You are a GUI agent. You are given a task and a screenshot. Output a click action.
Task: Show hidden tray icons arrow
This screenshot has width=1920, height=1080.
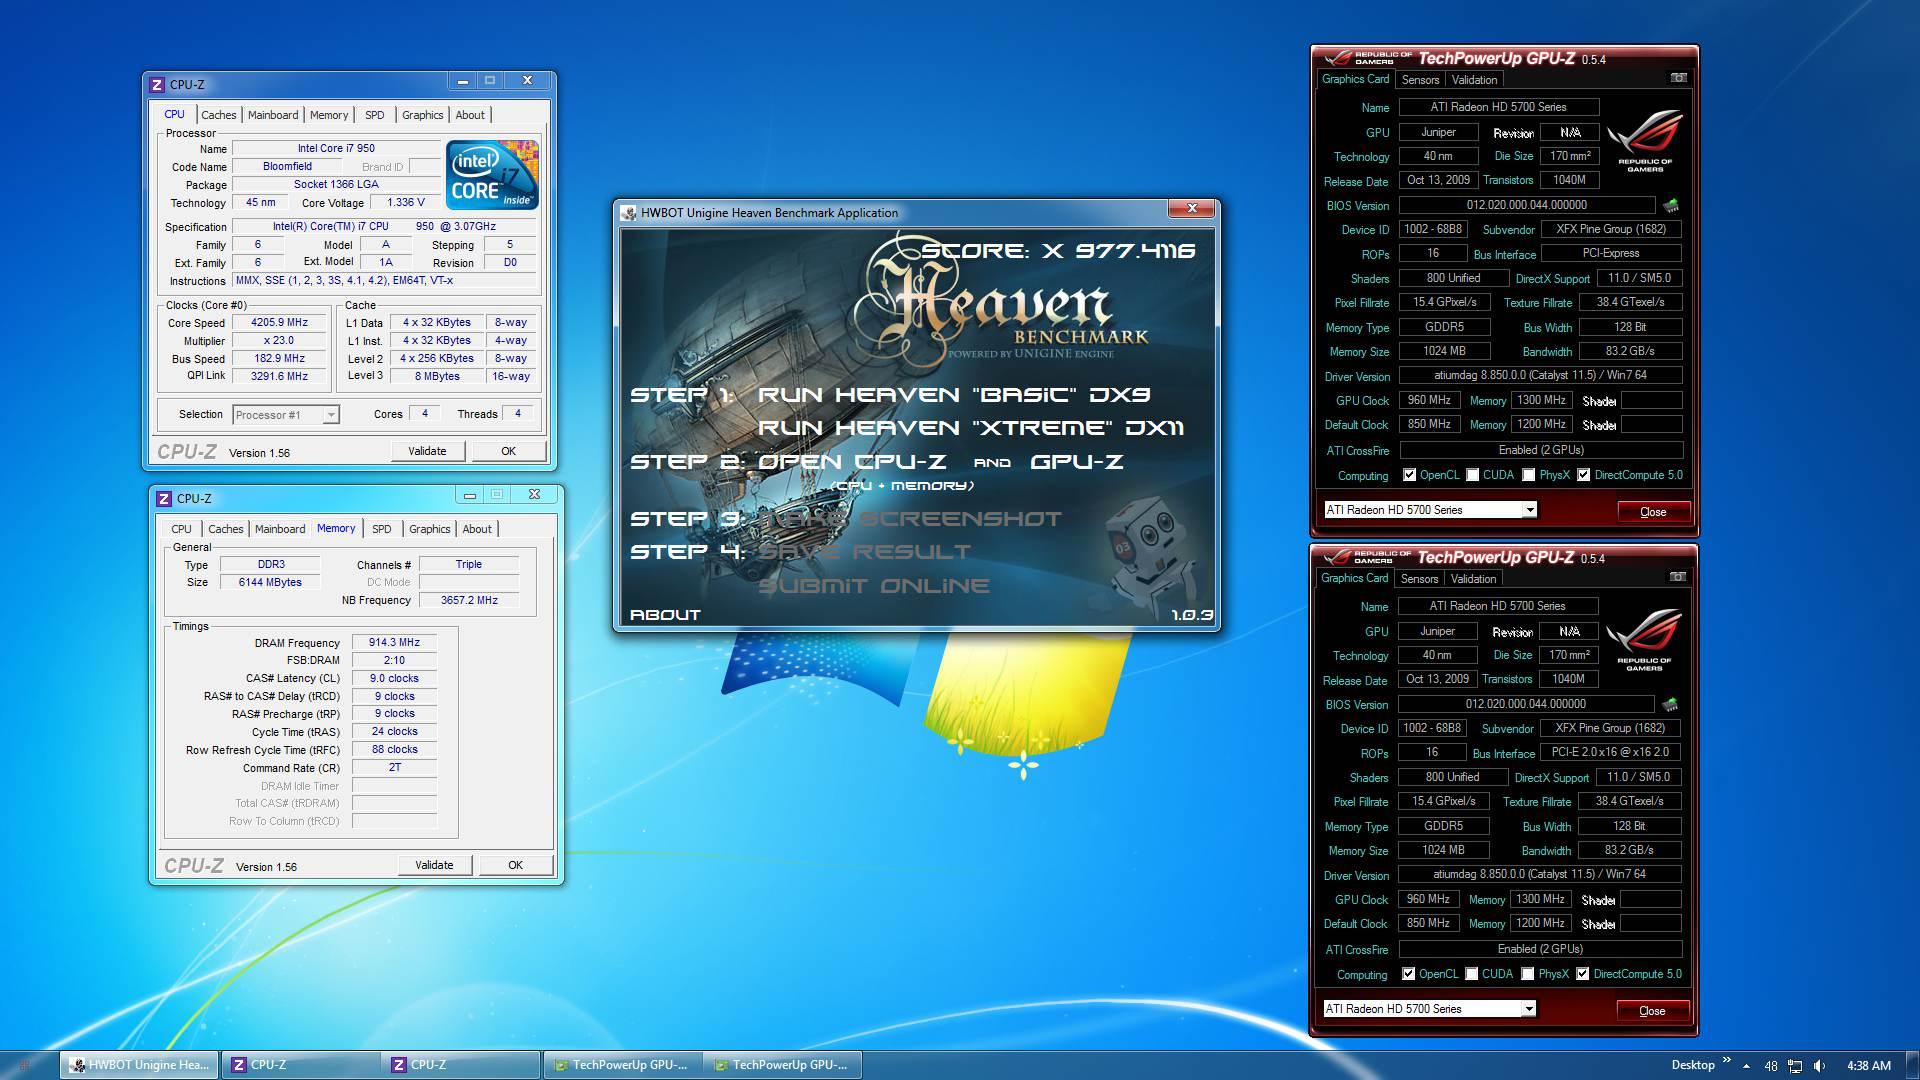pyautogui.click(x=1747, y=1065)
